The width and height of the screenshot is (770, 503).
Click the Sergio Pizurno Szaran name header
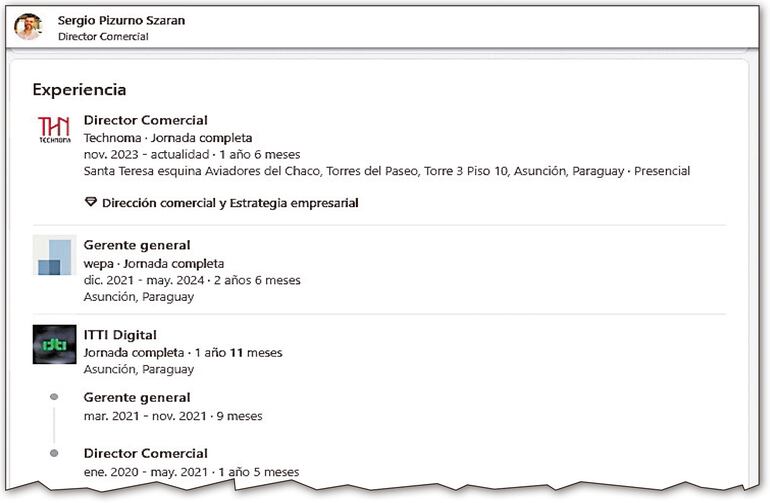tap(121, 20)
